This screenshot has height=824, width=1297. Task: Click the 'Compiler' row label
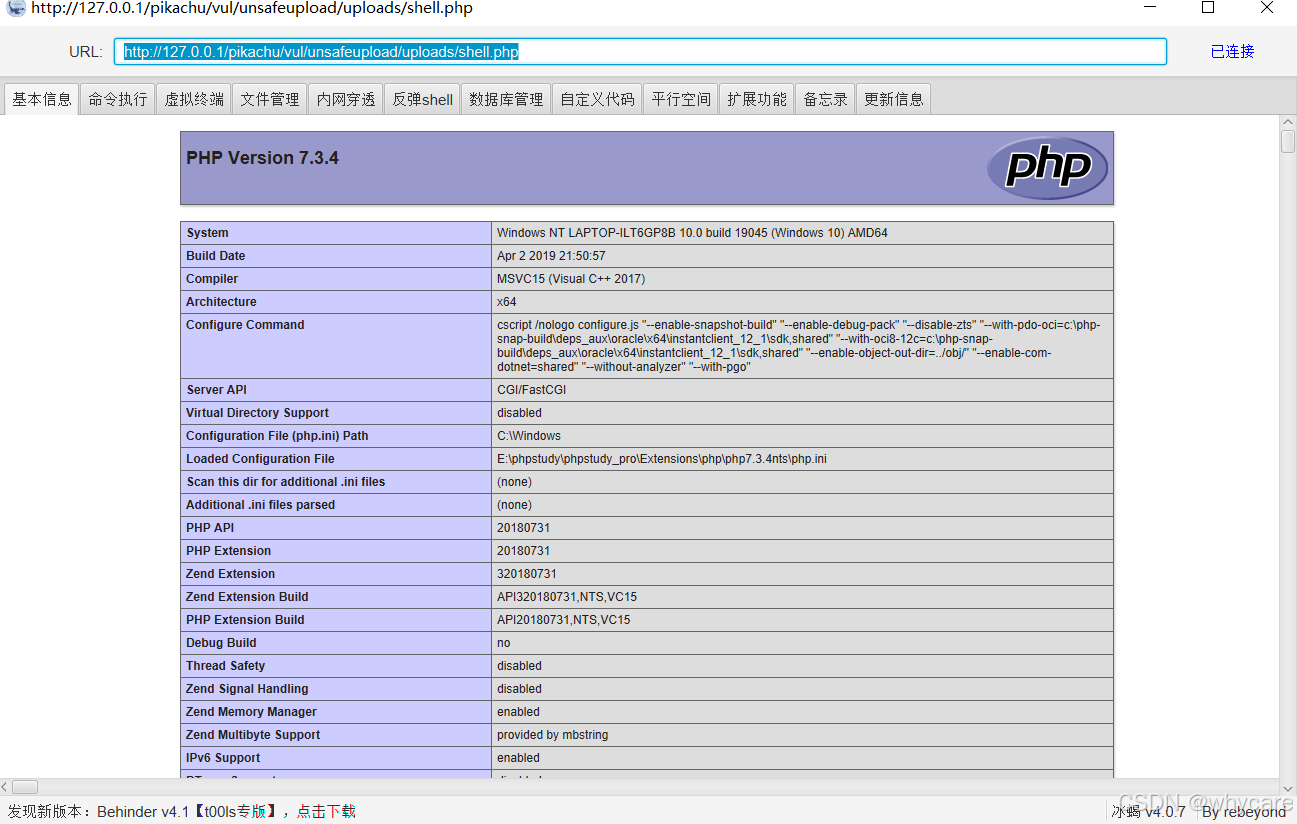212,279
